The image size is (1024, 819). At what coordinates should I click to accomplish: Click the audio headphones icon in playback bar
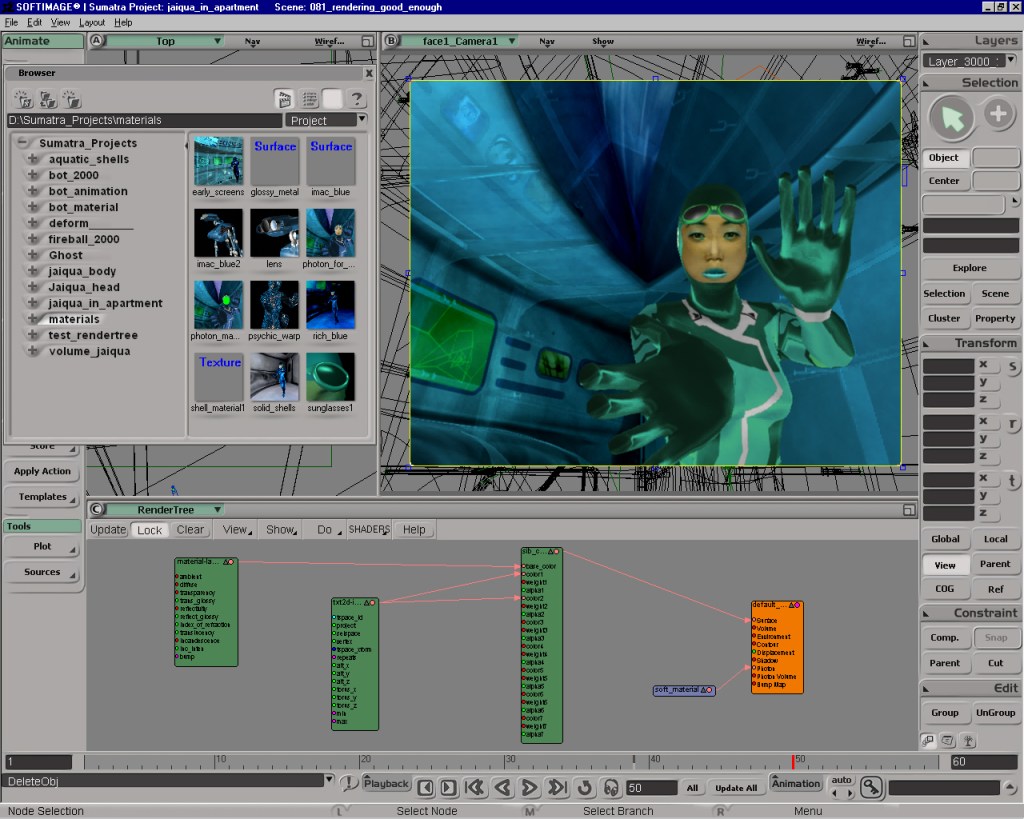pos(609,788)
